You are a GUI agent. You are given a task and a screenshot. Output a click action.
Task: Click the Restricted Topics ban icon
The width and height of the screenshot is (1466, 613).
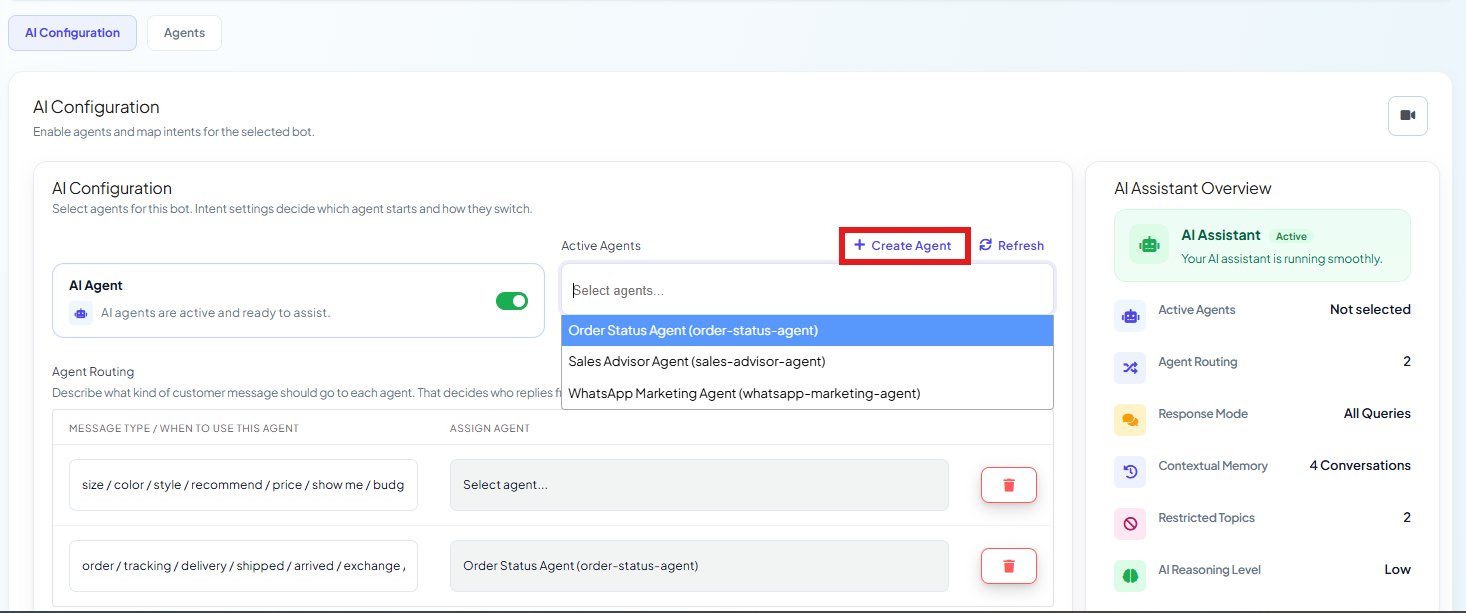(1130, 524)
